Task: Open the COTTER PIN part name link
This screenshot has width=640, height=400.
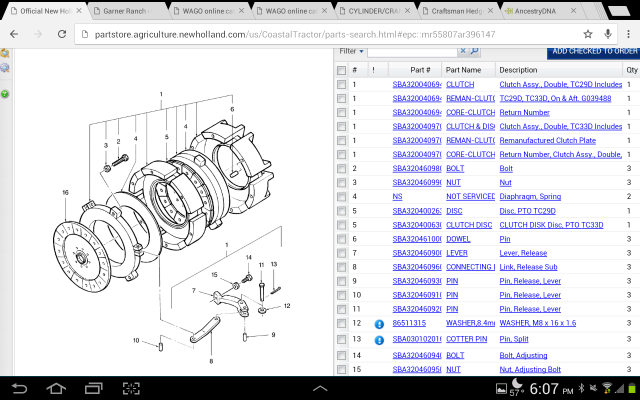Action: 467,339
